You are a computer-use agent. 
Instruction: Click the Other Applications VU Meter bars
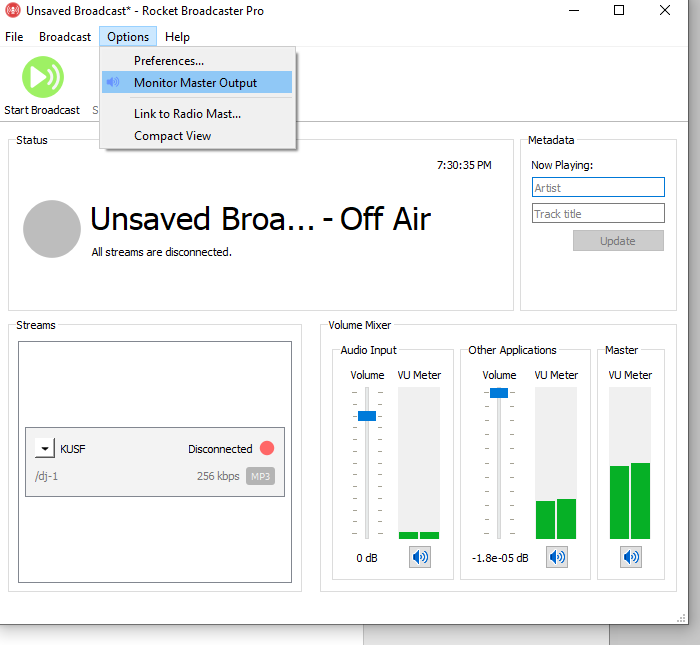click(556, 463)
